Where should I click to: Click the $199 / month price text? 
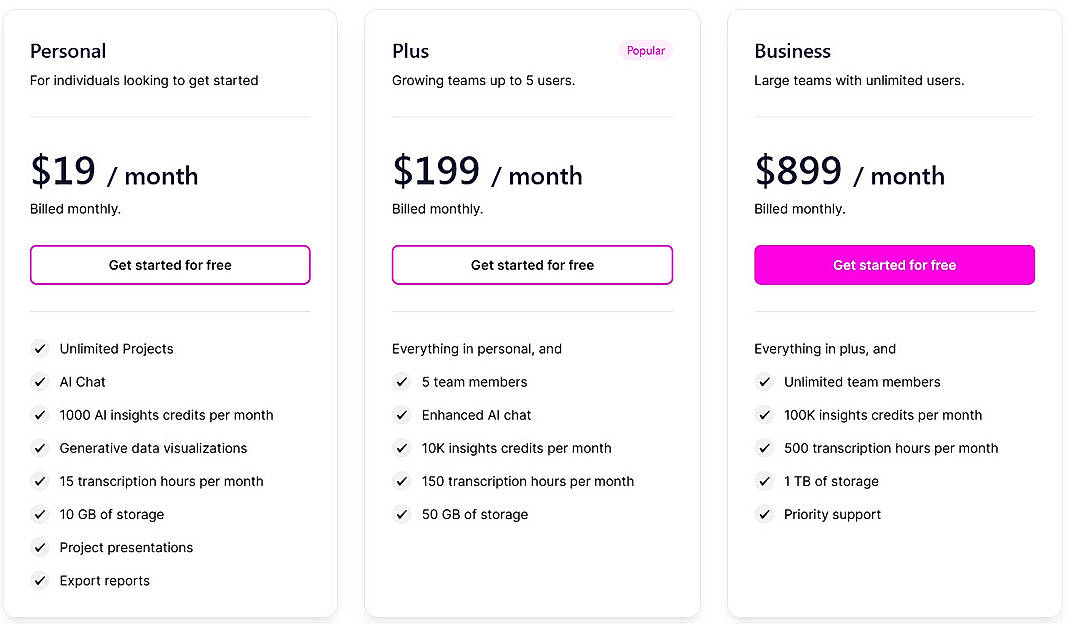point(487,173)
